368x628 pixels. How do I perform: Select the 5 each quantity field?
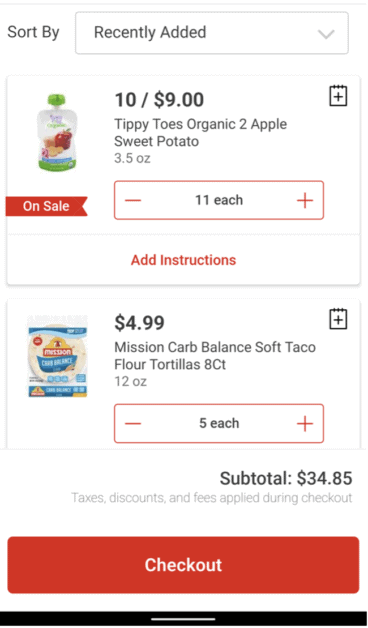[x=219, y=423]
